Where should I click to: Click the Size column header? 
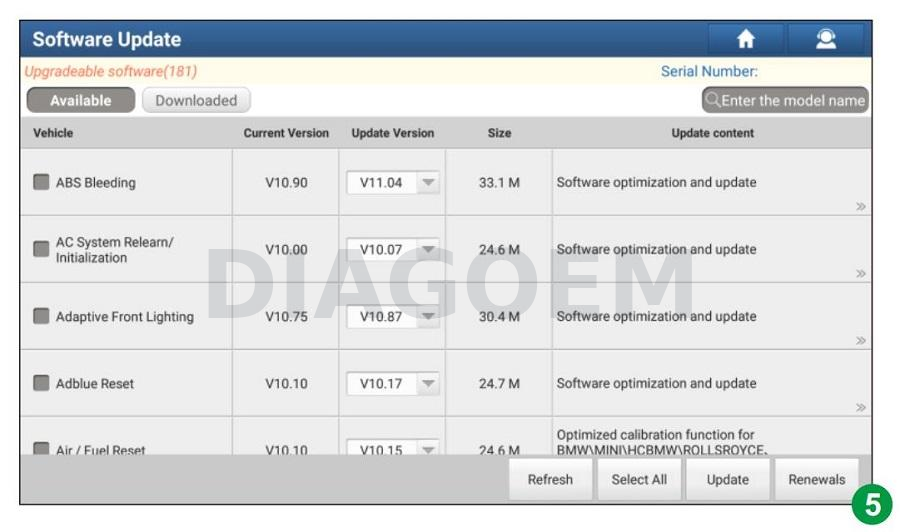pos(499,133)
